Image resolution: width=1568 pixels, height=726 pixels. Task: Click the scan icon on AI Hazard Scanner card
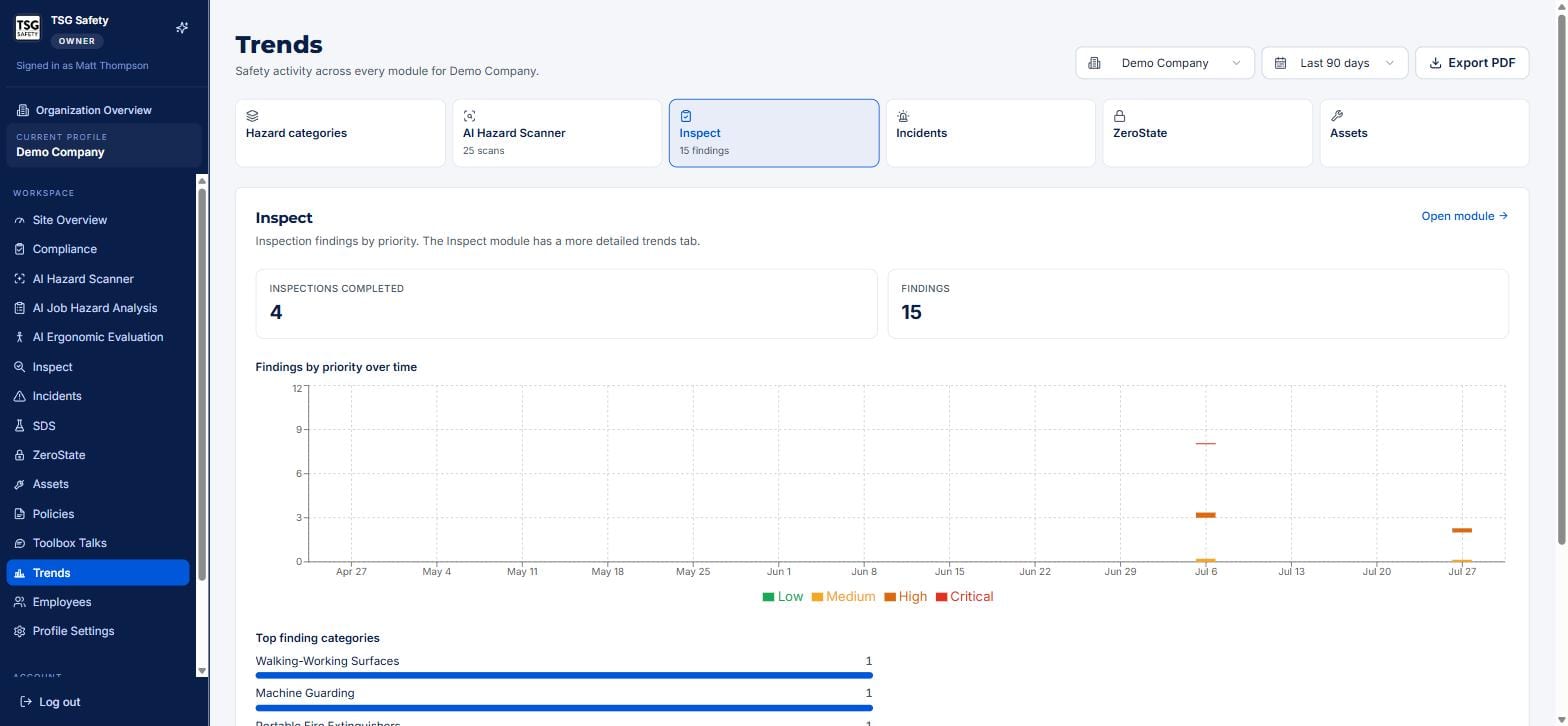(469, 116)
